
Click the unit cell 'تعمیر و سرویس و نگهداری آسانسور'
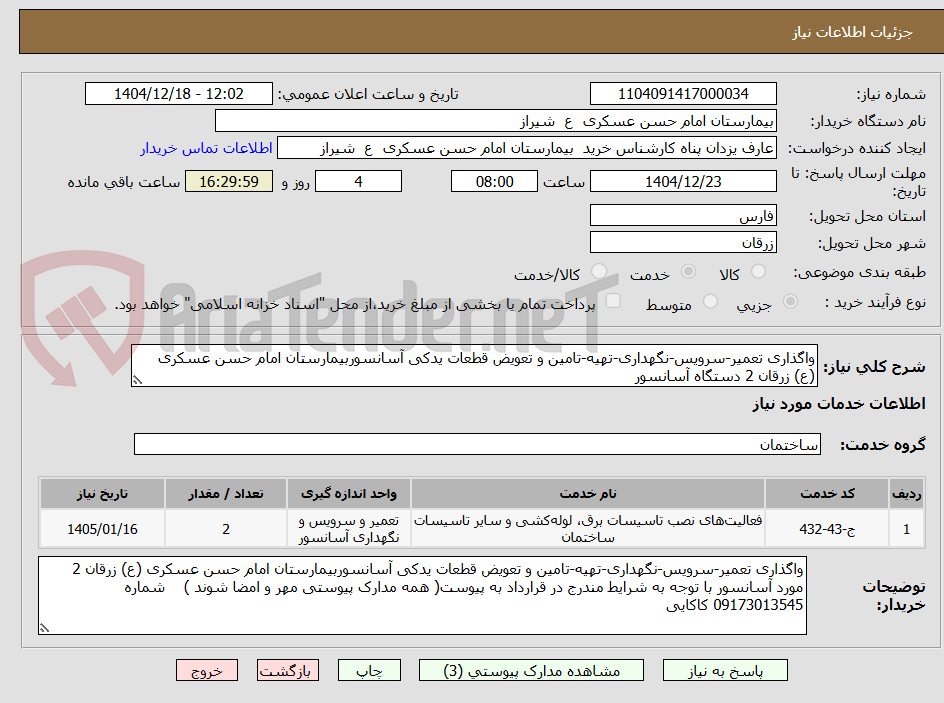[x=349, y=528]
